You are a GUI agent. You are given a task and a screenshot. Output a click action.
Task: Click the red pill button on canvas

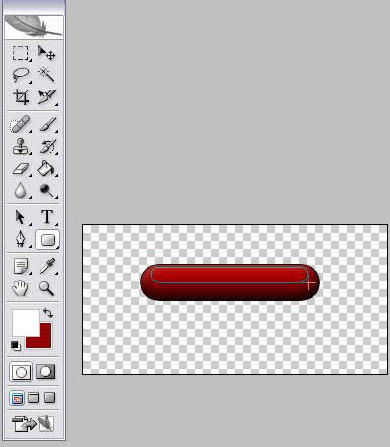click(230, 283)
